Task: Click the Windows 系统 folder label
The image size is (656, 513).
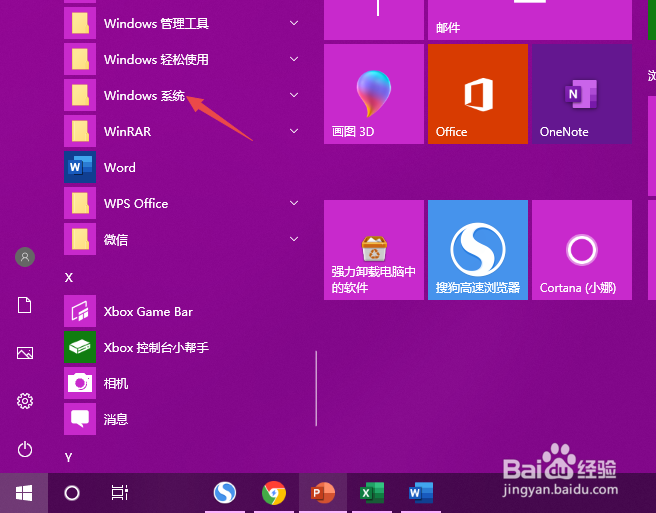Action: [x=144, y=95]
